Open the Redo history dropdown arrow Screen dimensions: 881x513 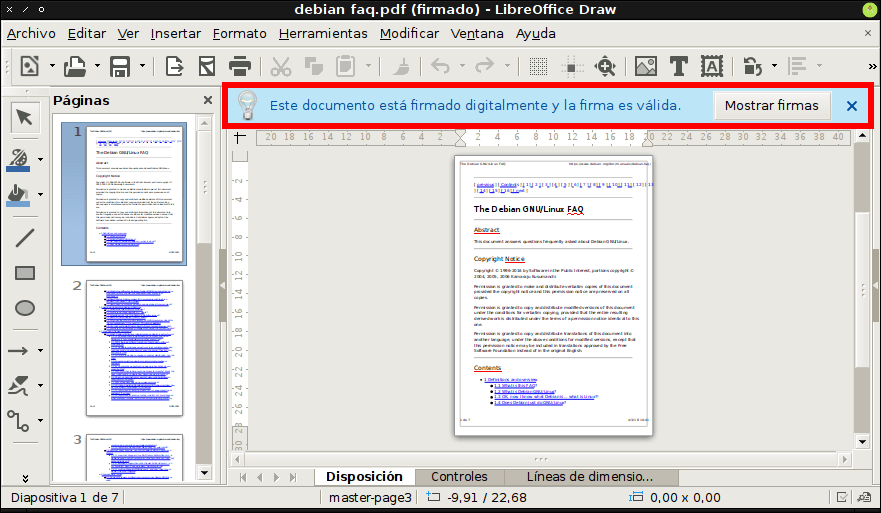point(507,66)
